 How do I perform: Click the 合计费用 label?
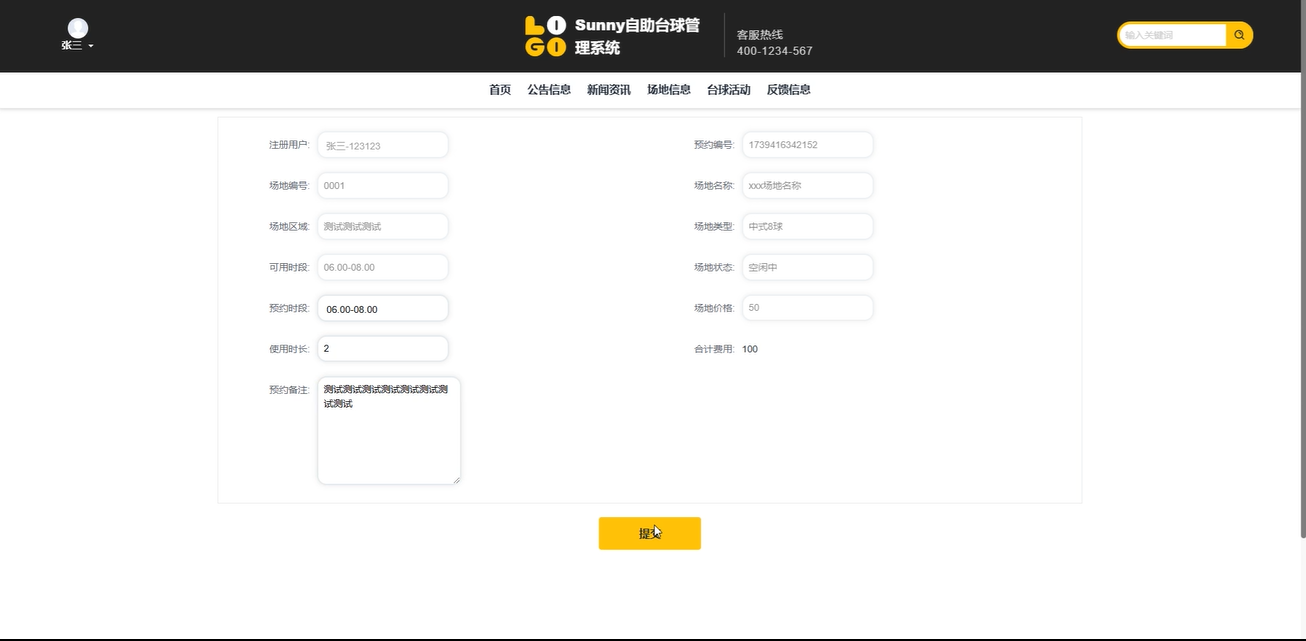pos(714,349)
